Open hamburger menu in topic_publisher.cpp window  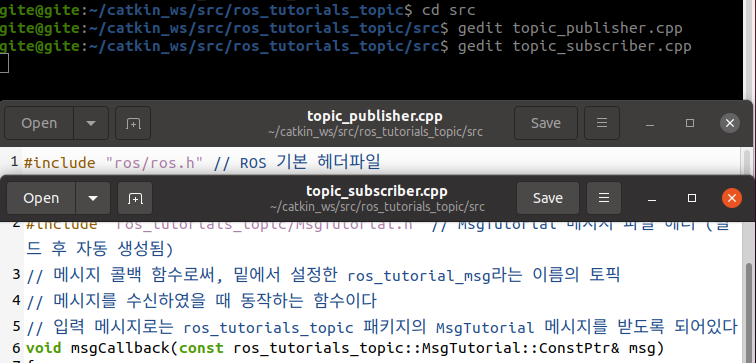(x=602, y=123)
